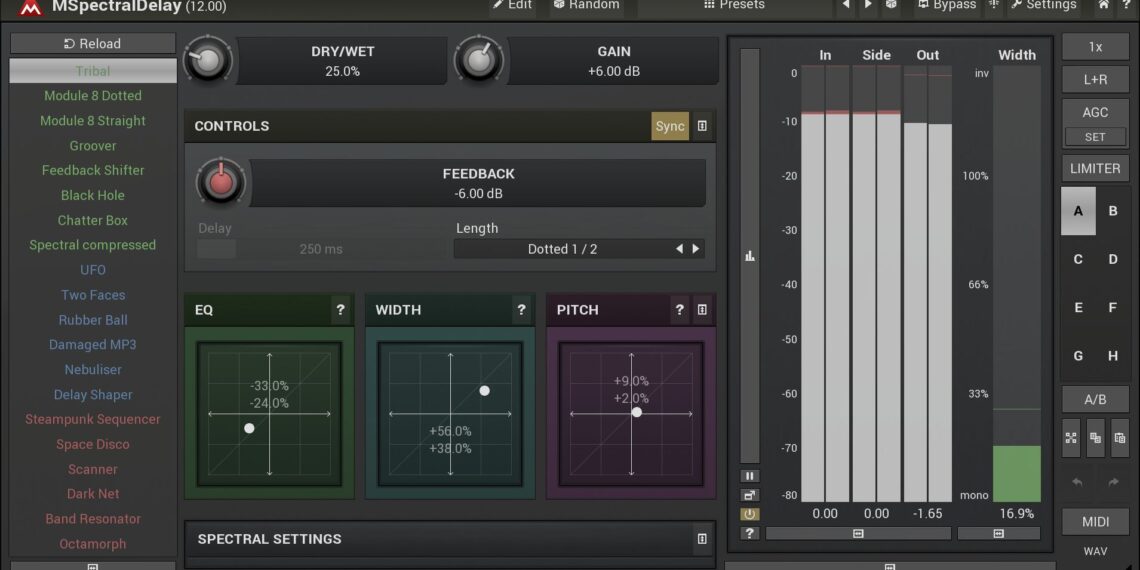The width and height of the screenshot is (1140, 570).
Task: Select the Black Hole preset
Action: click(93, 195)
